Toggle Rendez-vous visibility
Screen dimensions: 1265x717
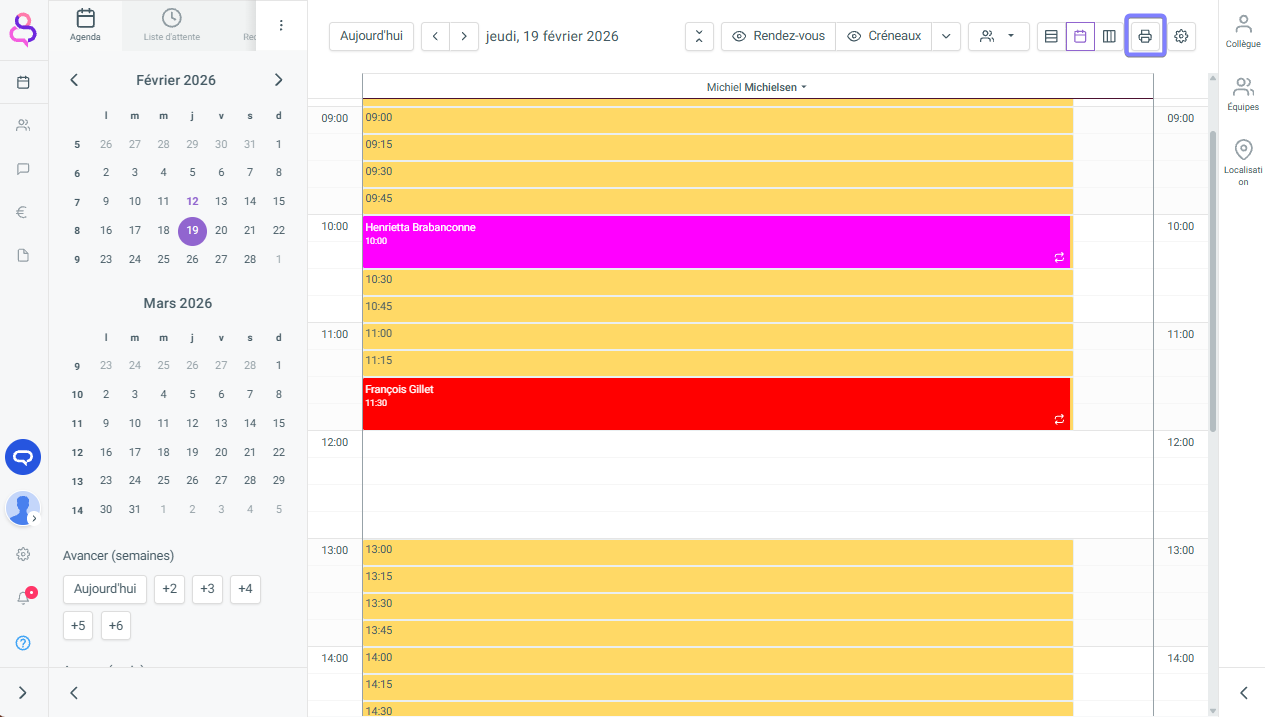(778, 37)
